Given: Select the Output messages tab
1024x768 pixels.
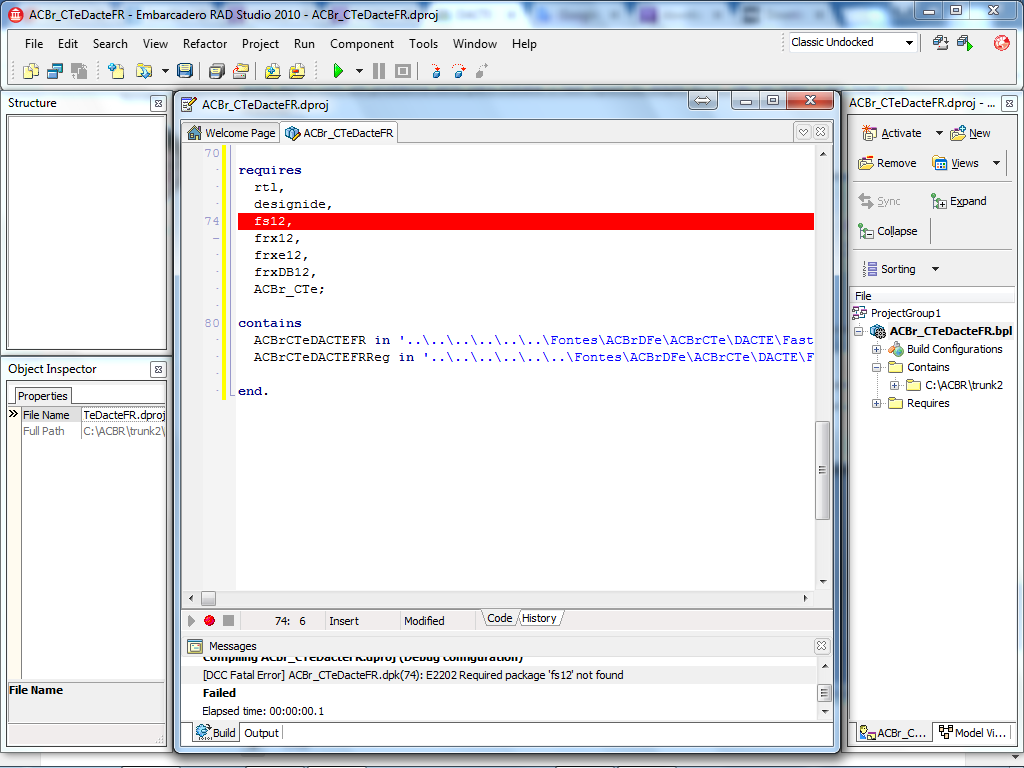Looking at the screenshot, I should [x=261, y=733].
